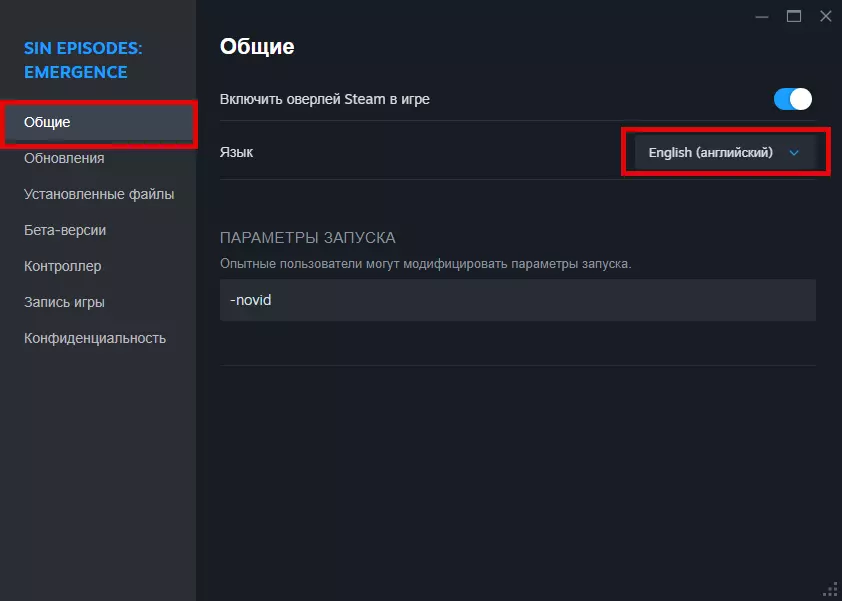Close the game properties window
Image resolution: width=842 pixels, height=601 pixels.
[x=825, y=16]
